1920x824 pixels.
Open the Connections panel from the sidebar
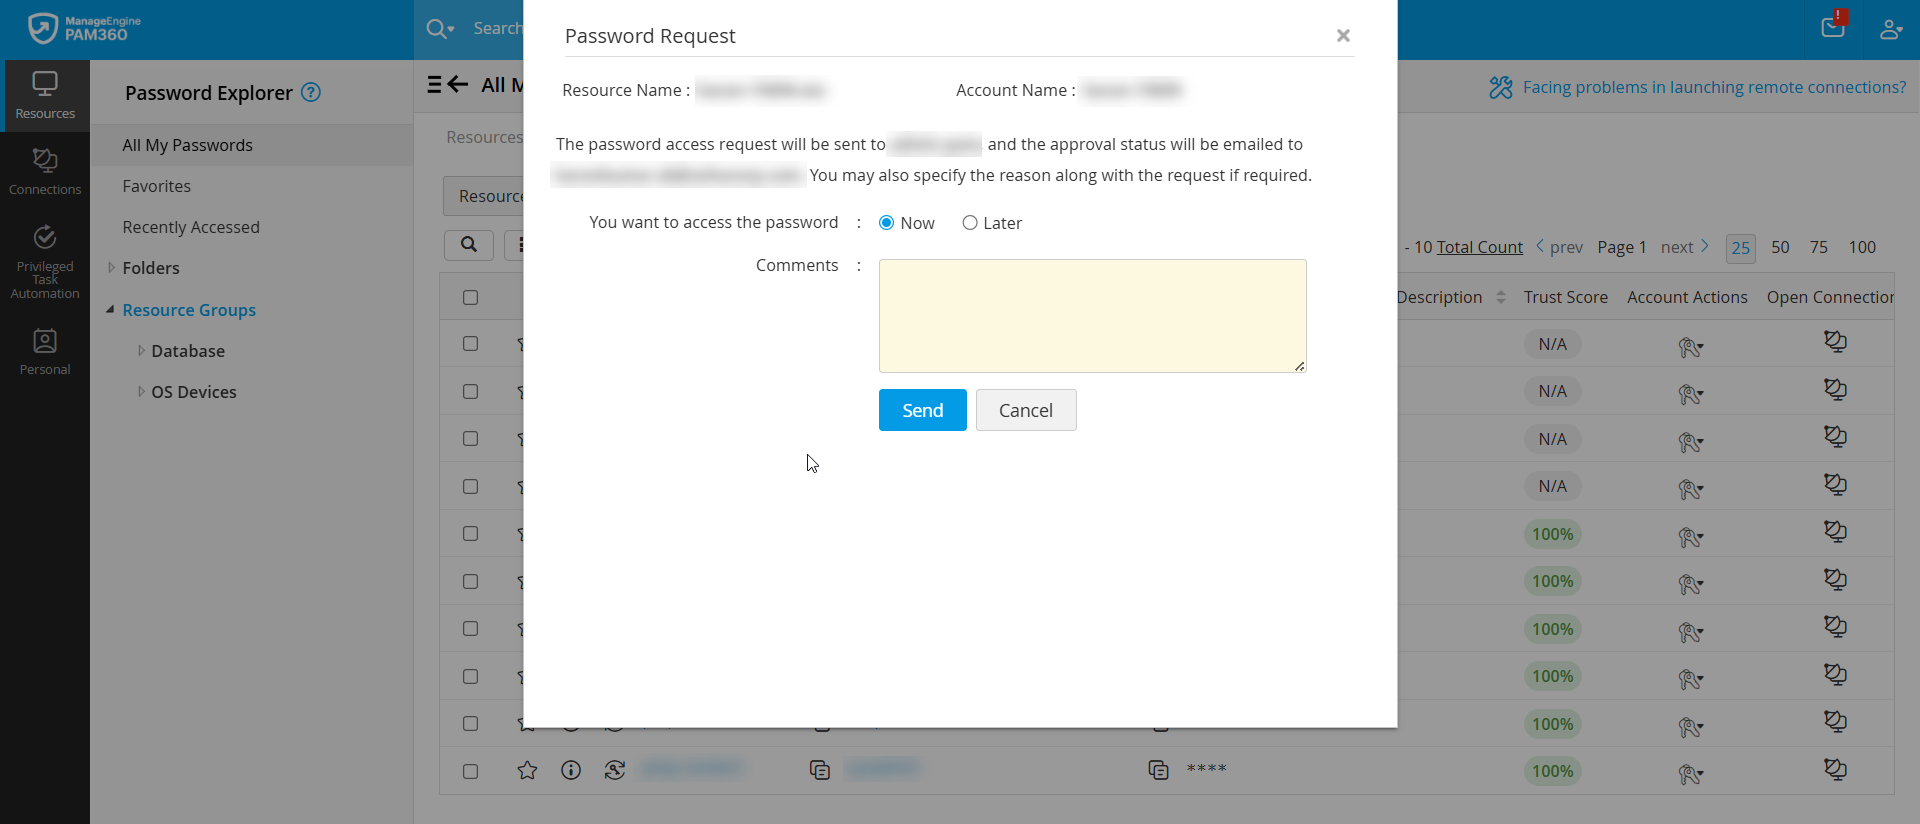coord(45,170)
